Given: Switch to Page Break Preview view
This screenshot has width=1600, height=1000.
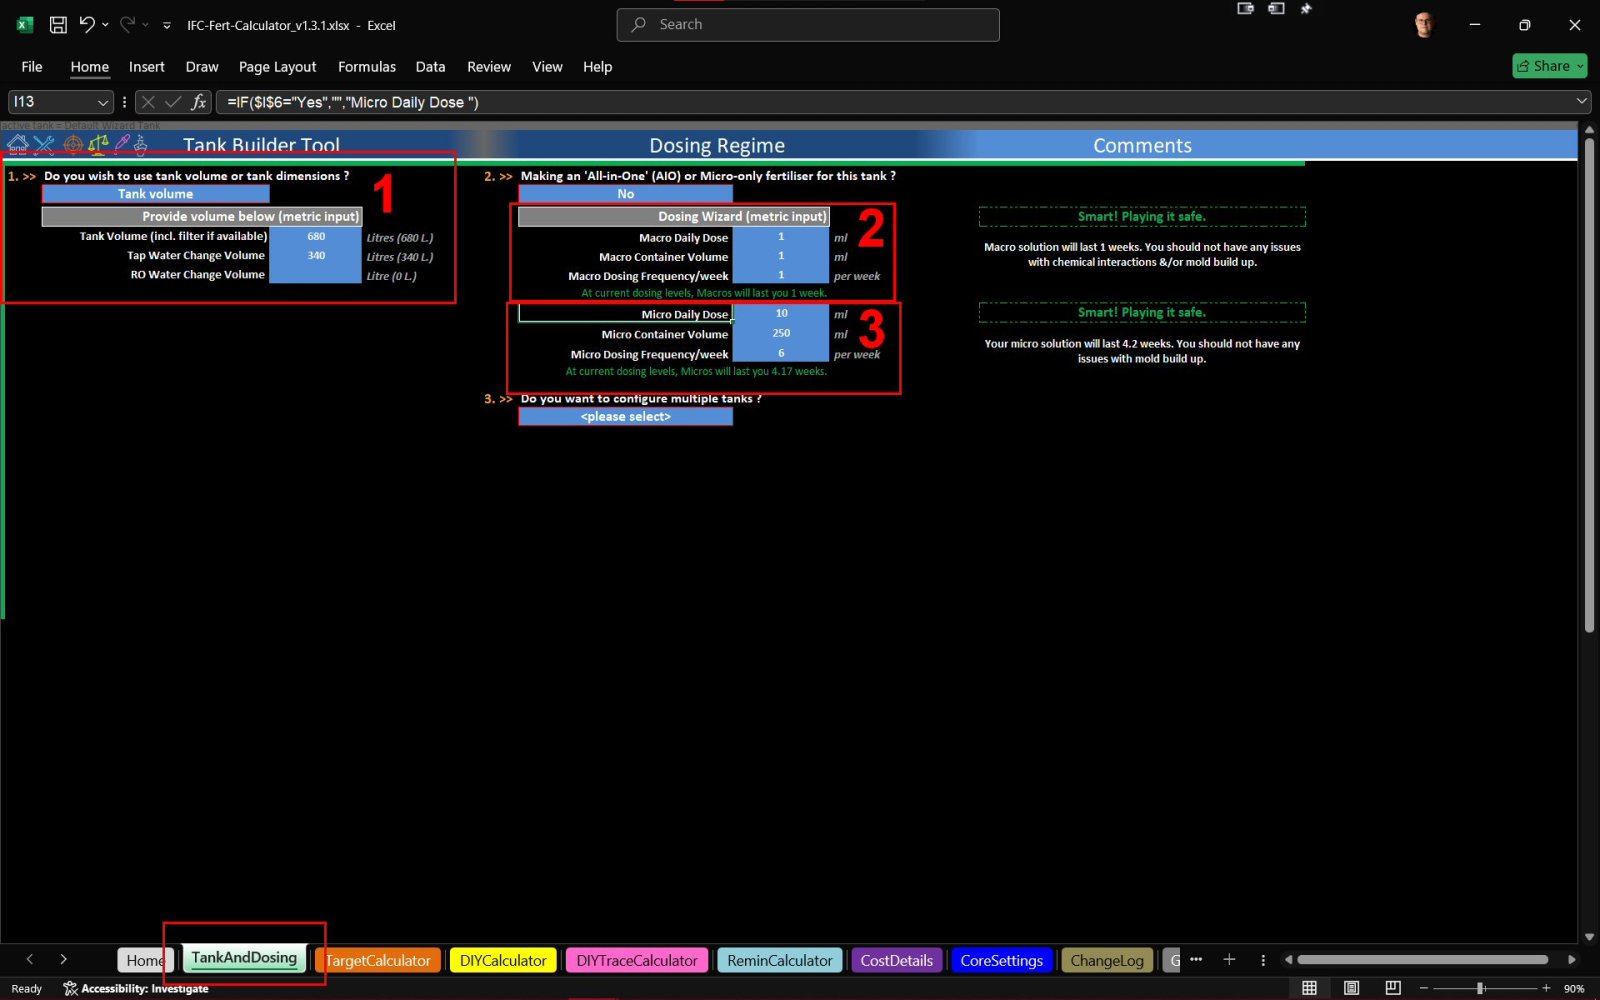Looking at the screenshot, I should pos(1393,988).
